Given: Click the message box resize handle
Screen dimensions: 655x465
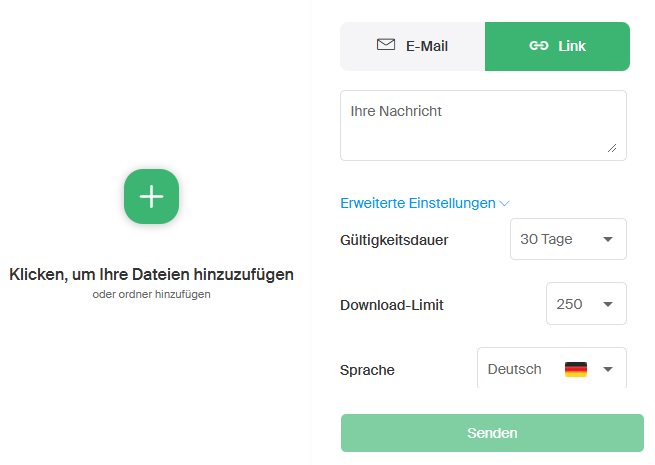Looking at the screenshot, I should [x=611, y=148].
